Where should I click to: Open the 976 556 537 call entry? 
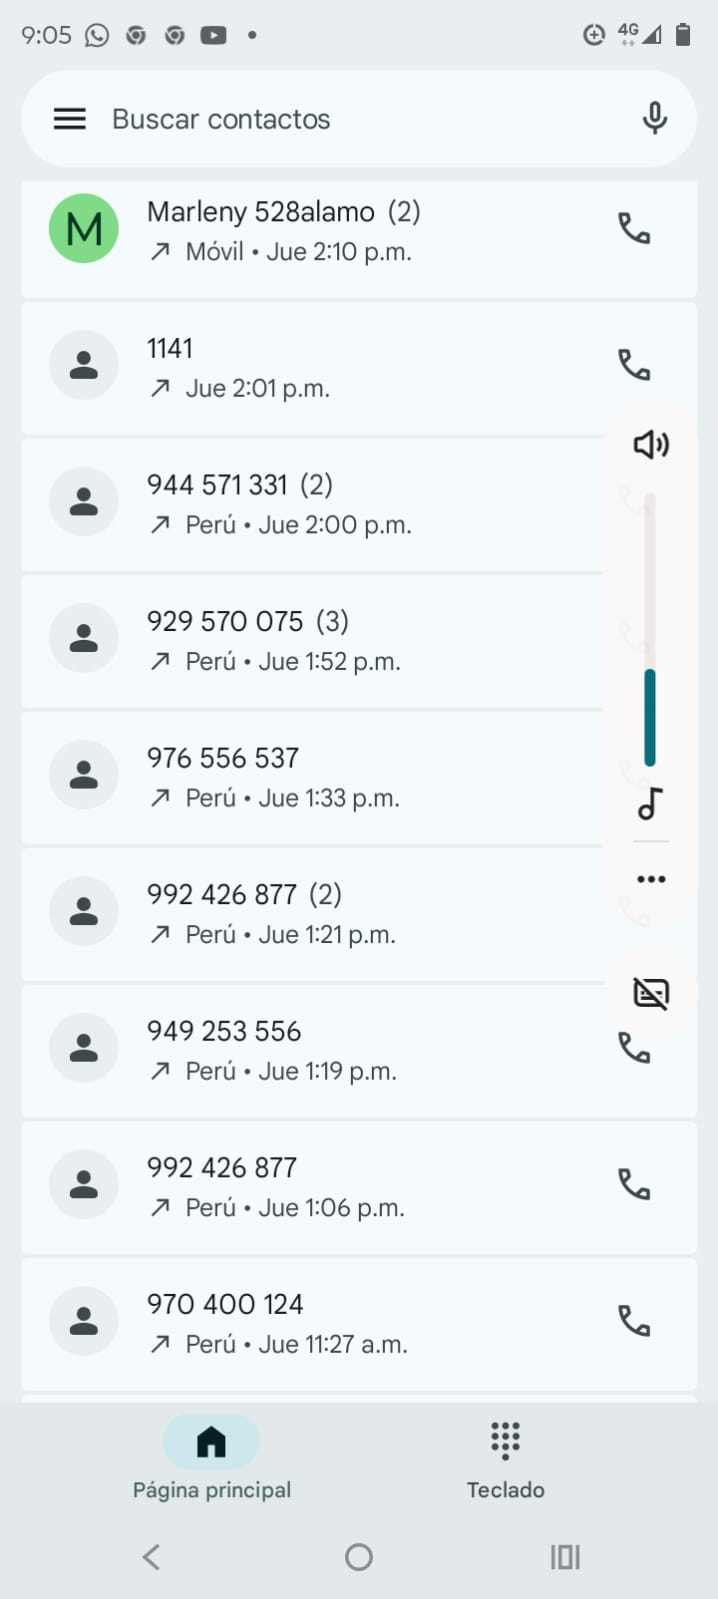(300, 777)
